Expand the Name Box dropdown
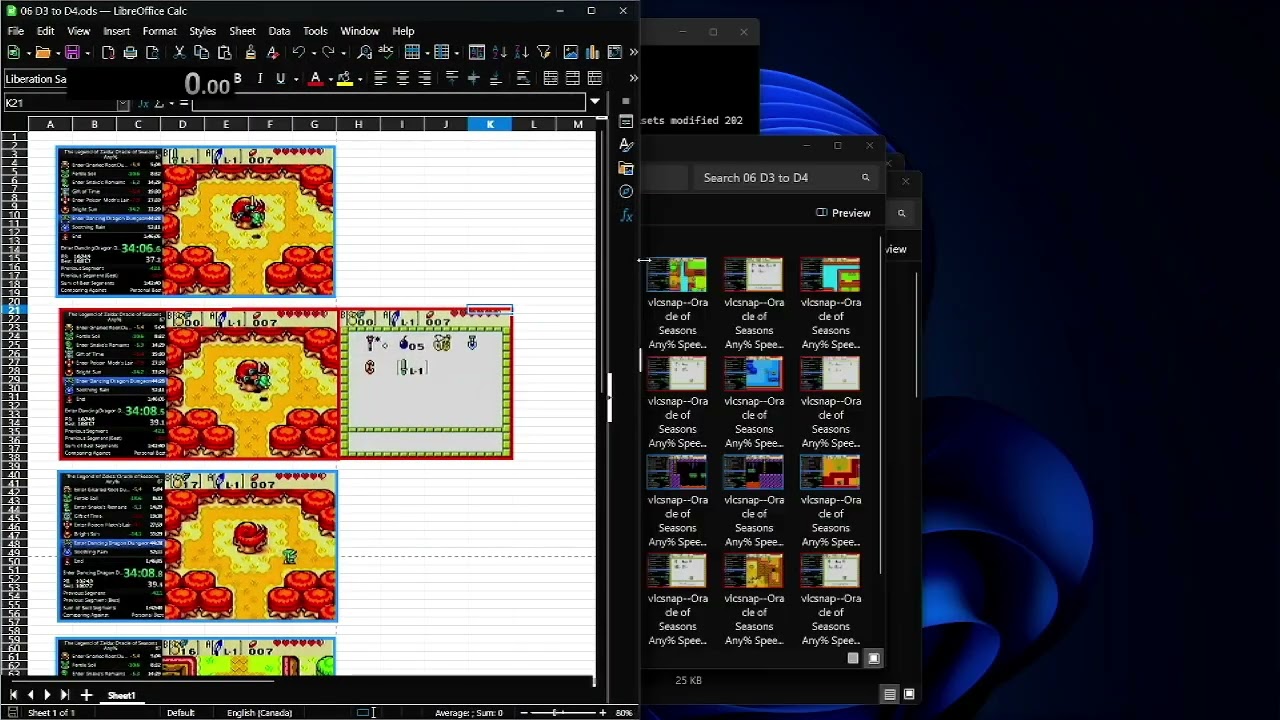Screen dimensions: 1280x720 (x=123, y=103)
